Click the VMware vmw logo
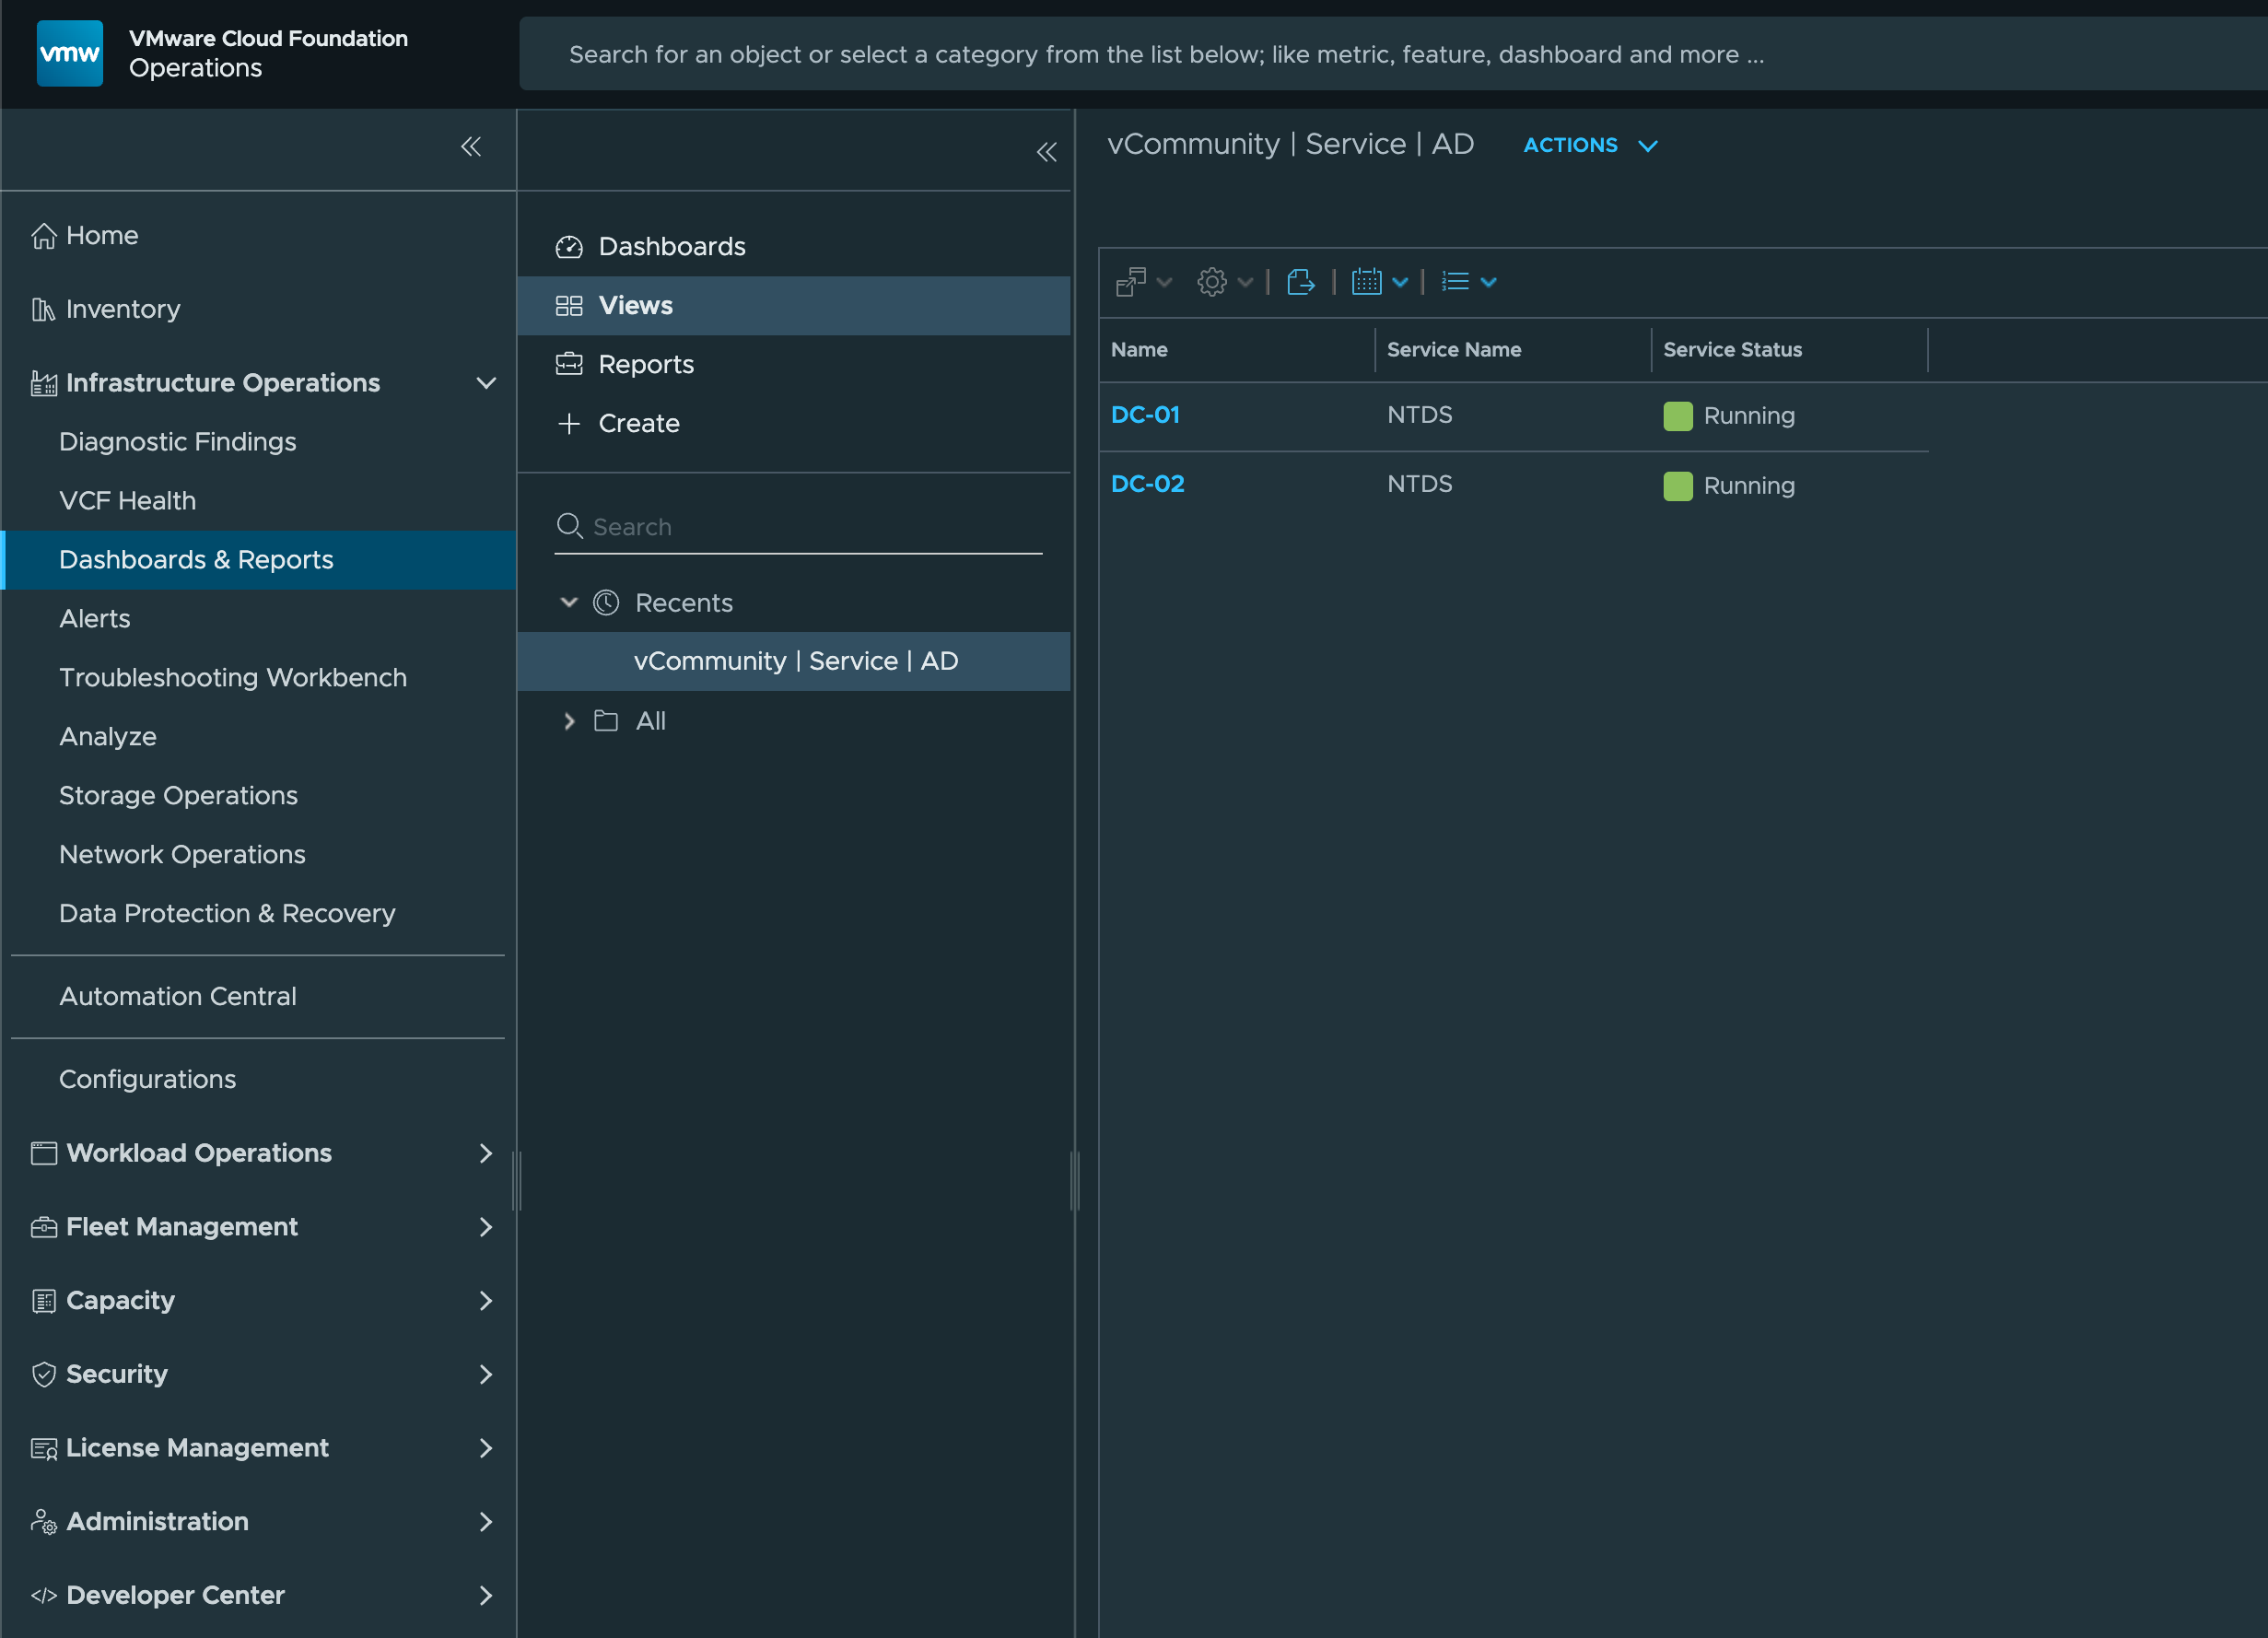 coord(69,53)
